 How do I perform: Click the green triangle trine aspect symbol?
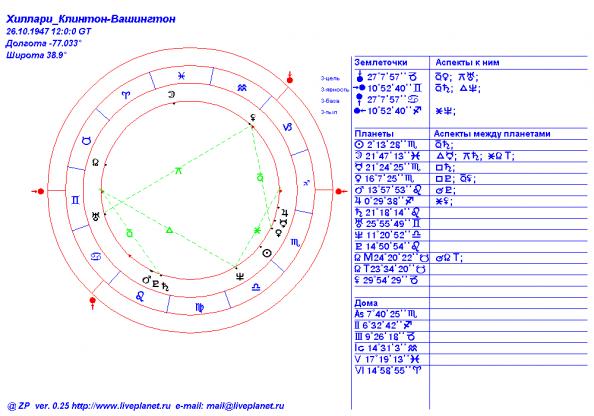pyautogui.click(x=169, y=230)
